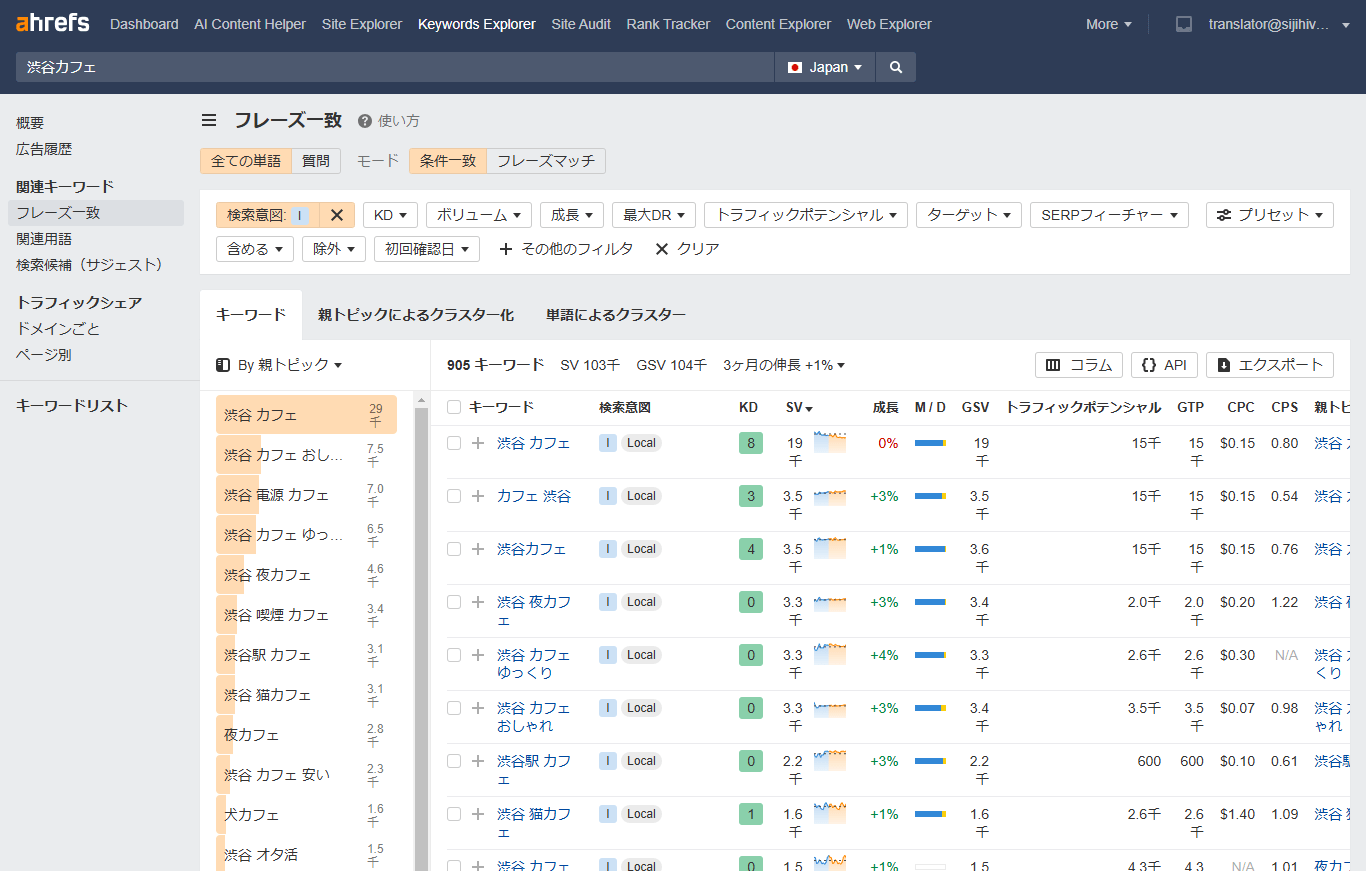Collapse the parent topic panel icon
Screen dimensions: 1366x871
point(222,364)
